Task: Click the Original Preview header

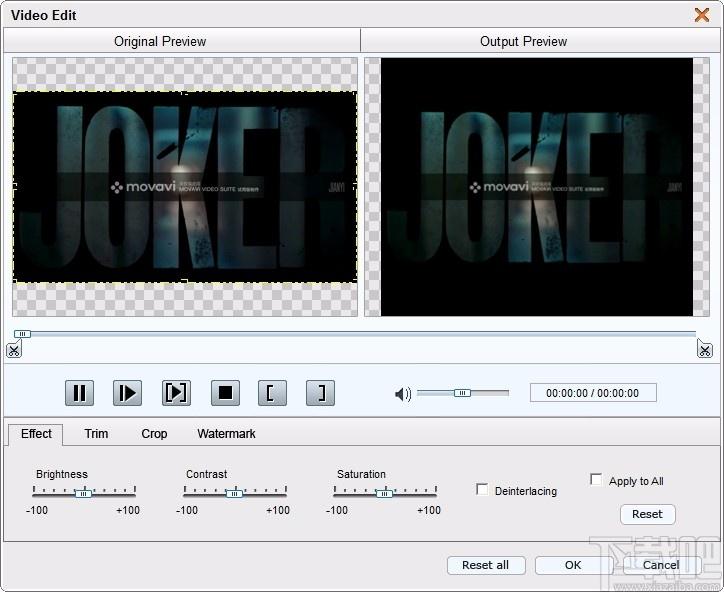Action: 160,42
